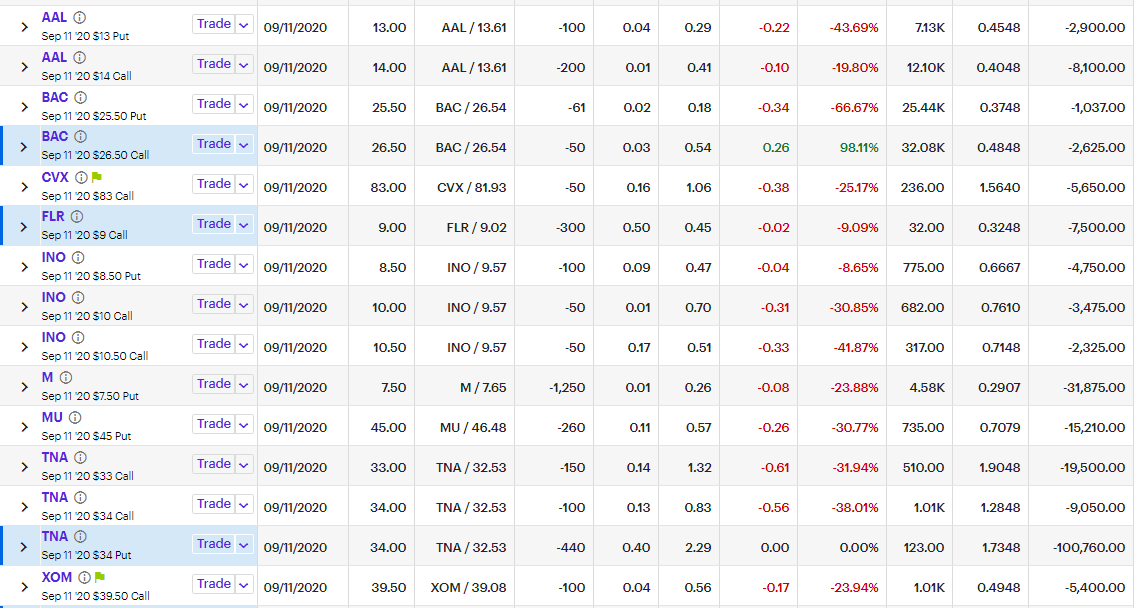Open AAL symbol link in $14 Call row

coord(54,57)
